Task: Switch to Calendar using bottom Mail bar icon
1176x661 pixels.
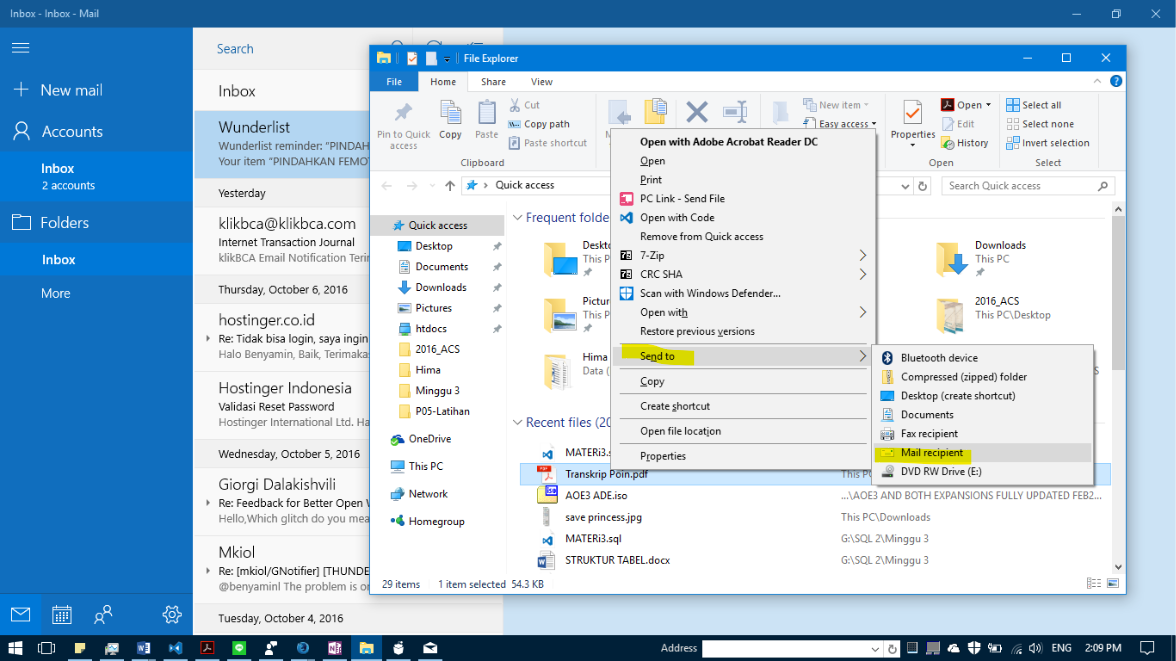Action: click(x=62, y=615)
